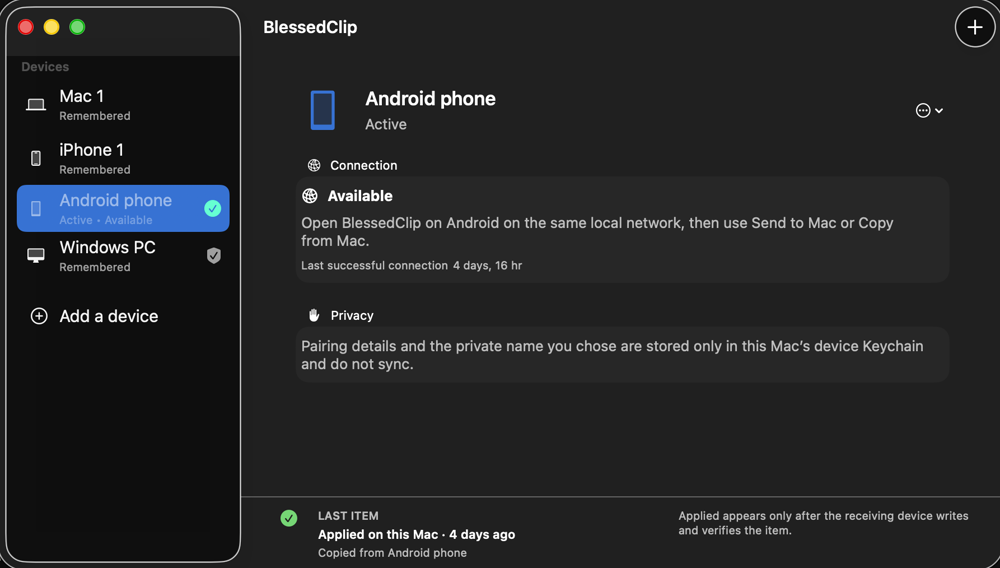Click the Devices sidebar heading
This screenshot has height=568, width=1000.
[x=45, y=67]
